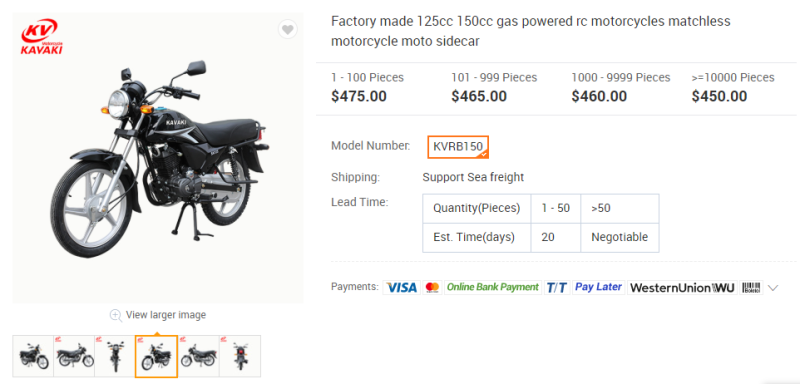Image resolution: width=800 pixels, height=384 pixels.
Task: Select the KVRB150 model number option
Action: click(x=458, y=147)
